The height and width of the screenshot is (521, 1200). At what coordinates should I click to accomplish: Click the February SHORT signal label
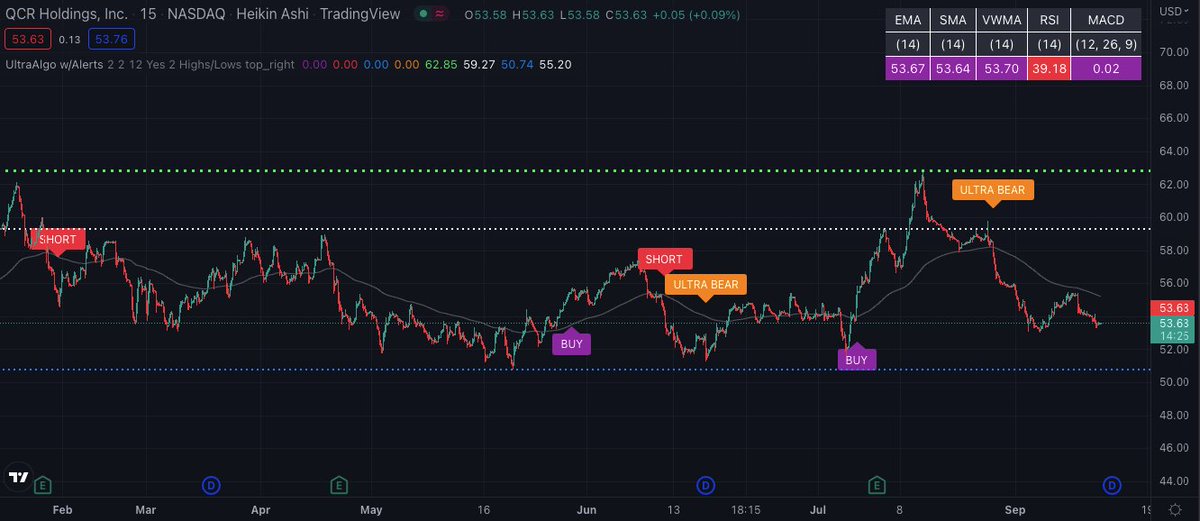(58, 240)
